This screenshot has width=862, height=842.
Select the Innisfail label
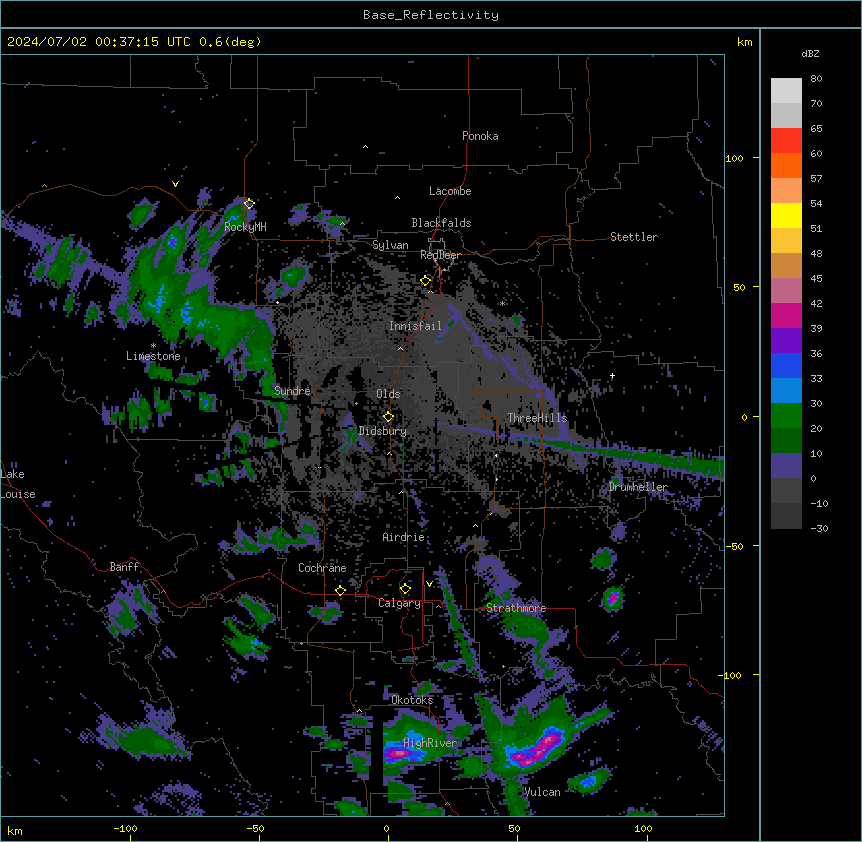[x=415, y=326]
